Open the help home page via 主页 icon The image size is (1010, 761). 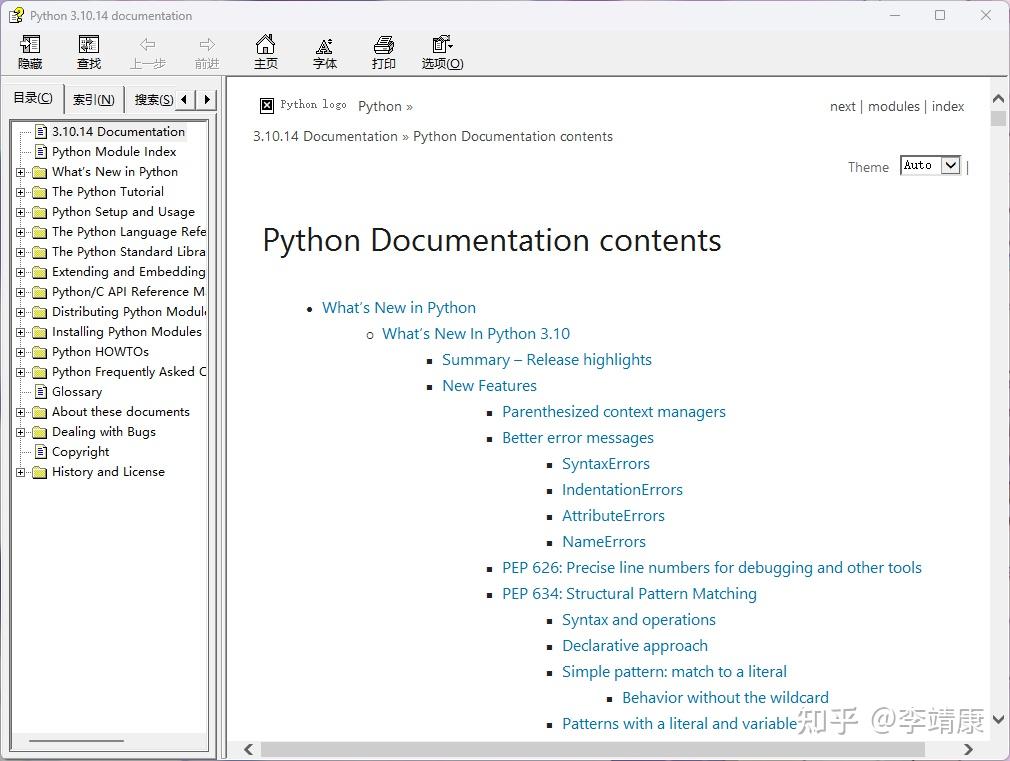pos(265,50)
